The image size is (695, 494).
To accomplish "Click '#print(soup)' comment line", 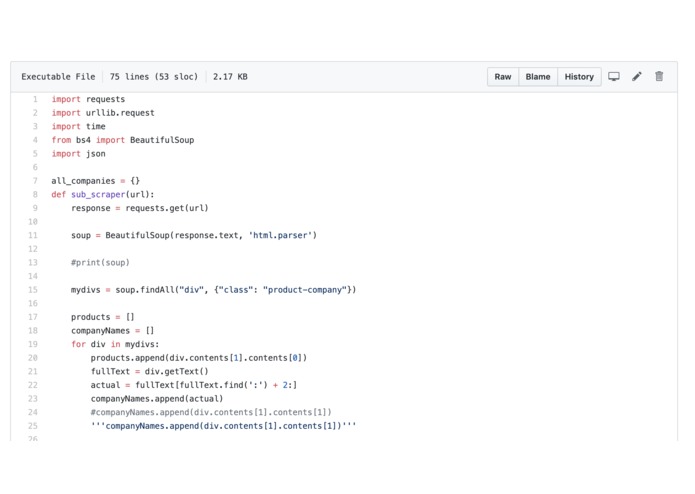I will point(100,263).
